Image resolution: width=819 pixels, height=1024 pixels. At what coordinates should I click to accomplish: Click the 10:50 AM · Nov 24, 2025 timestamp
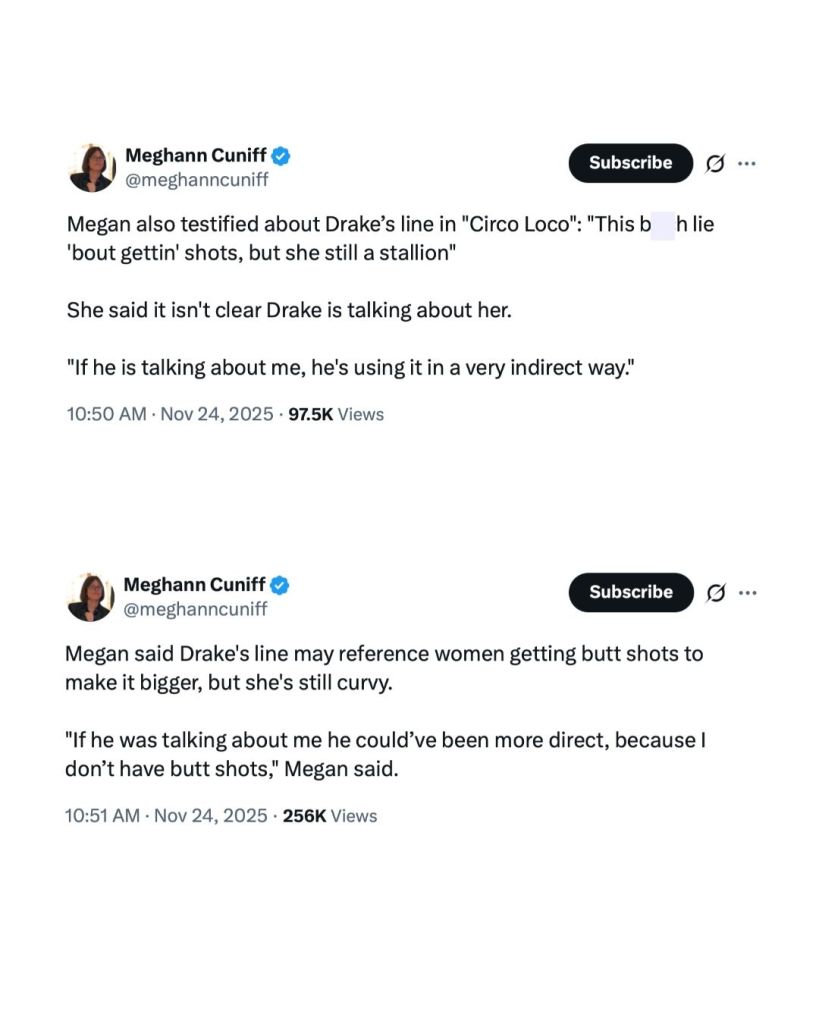click(170, 414)
